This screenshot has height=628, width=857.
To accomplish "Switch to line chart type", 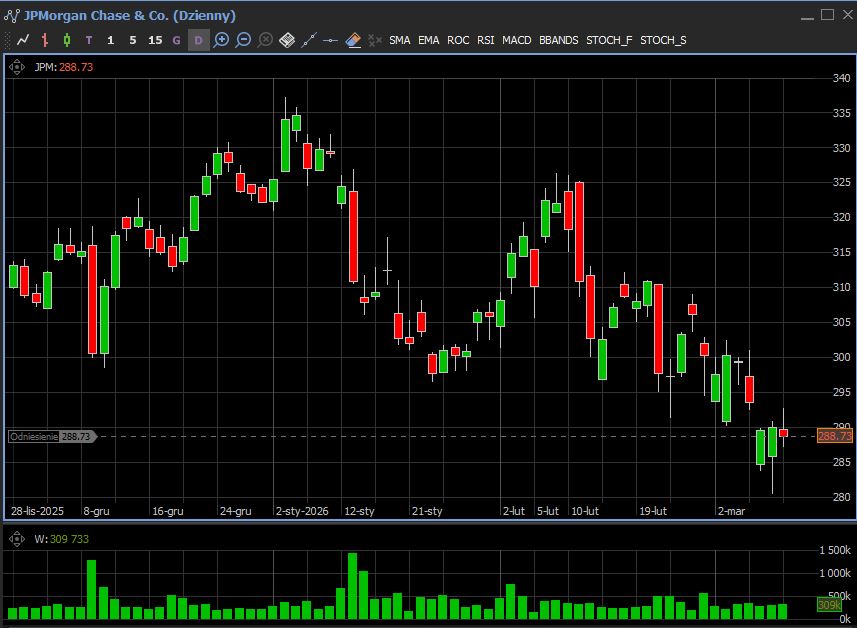I will point(23,40).
